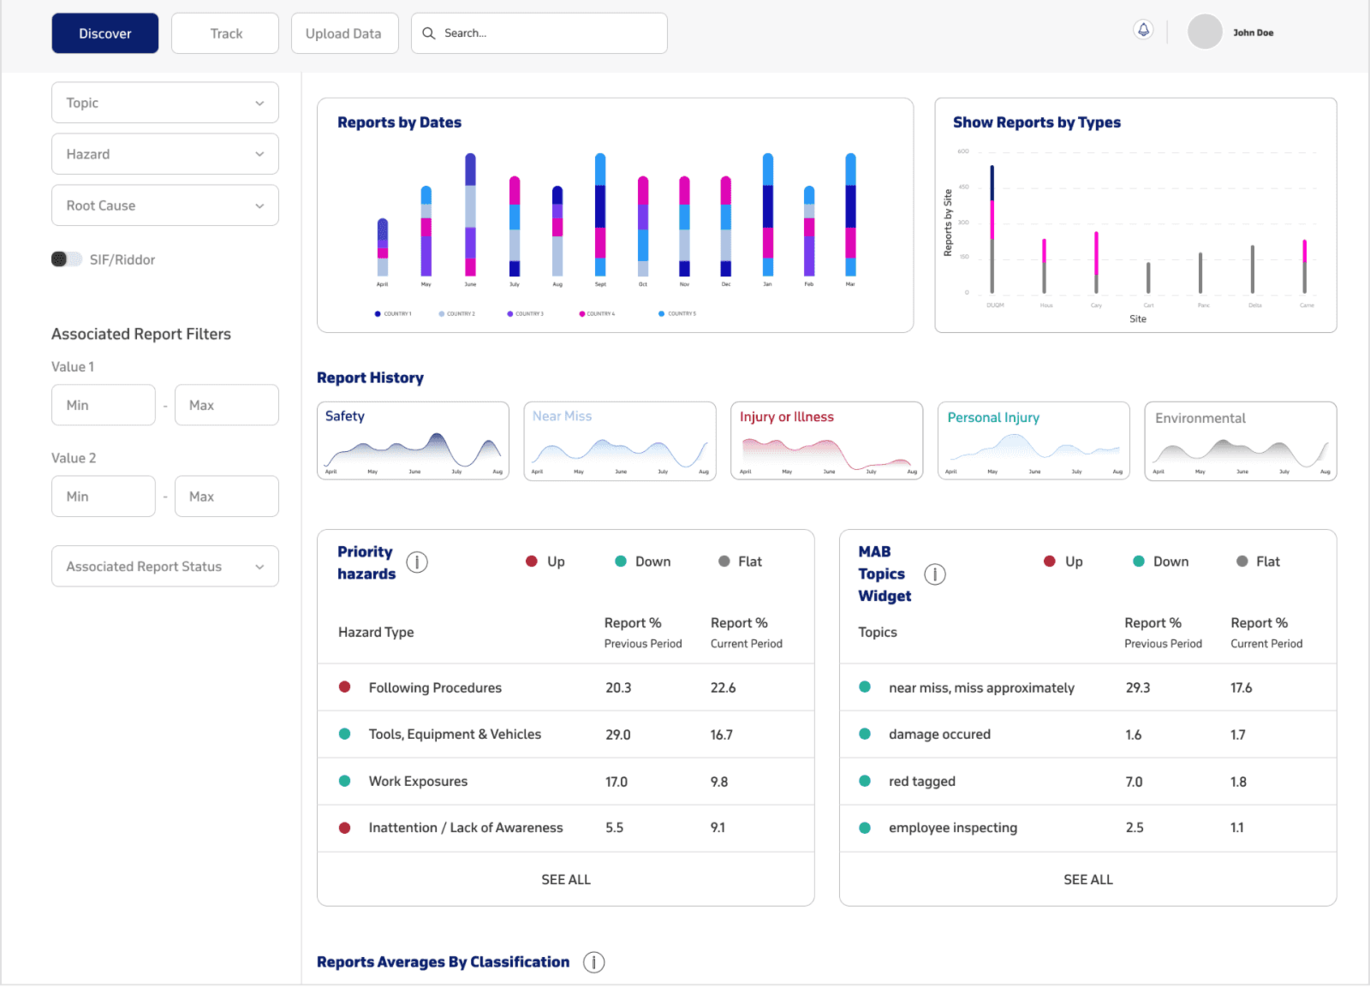The width and height of the screenshot is (1370, 987).
Task: Click SEE ALL under Priority hazards
Action: 565,879
